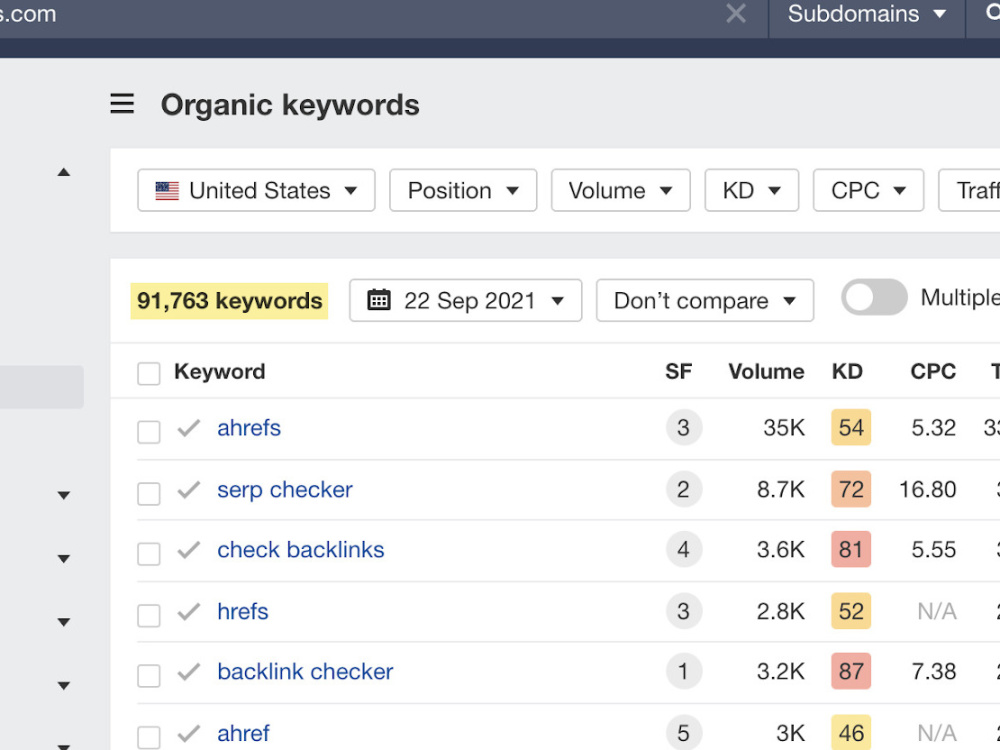
Task: Open the United States country dropdown
Action: click(x=256, y=190)
